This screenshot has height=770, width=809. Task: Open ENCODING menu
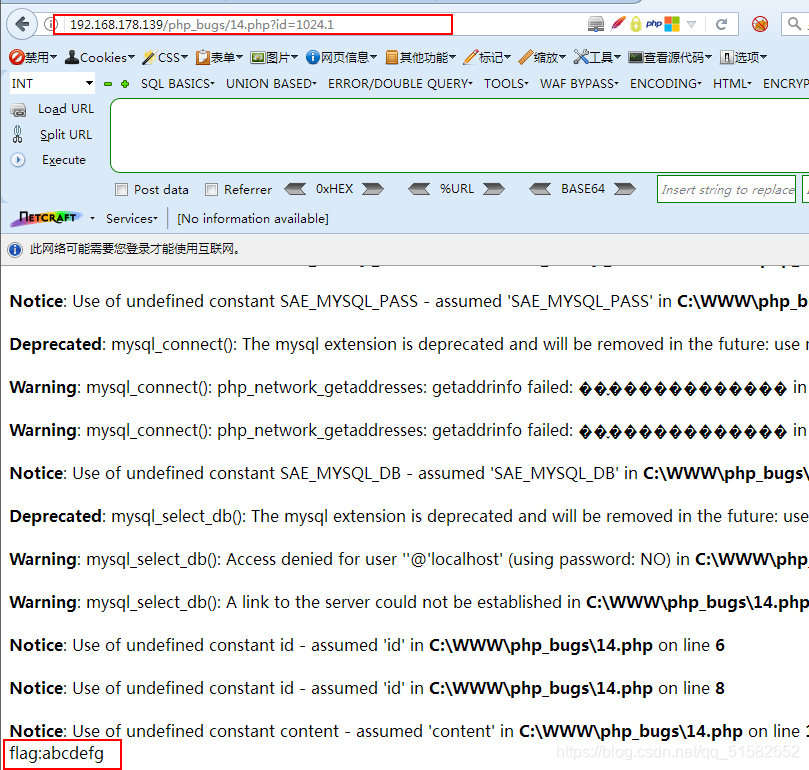(x=666, y=84)
